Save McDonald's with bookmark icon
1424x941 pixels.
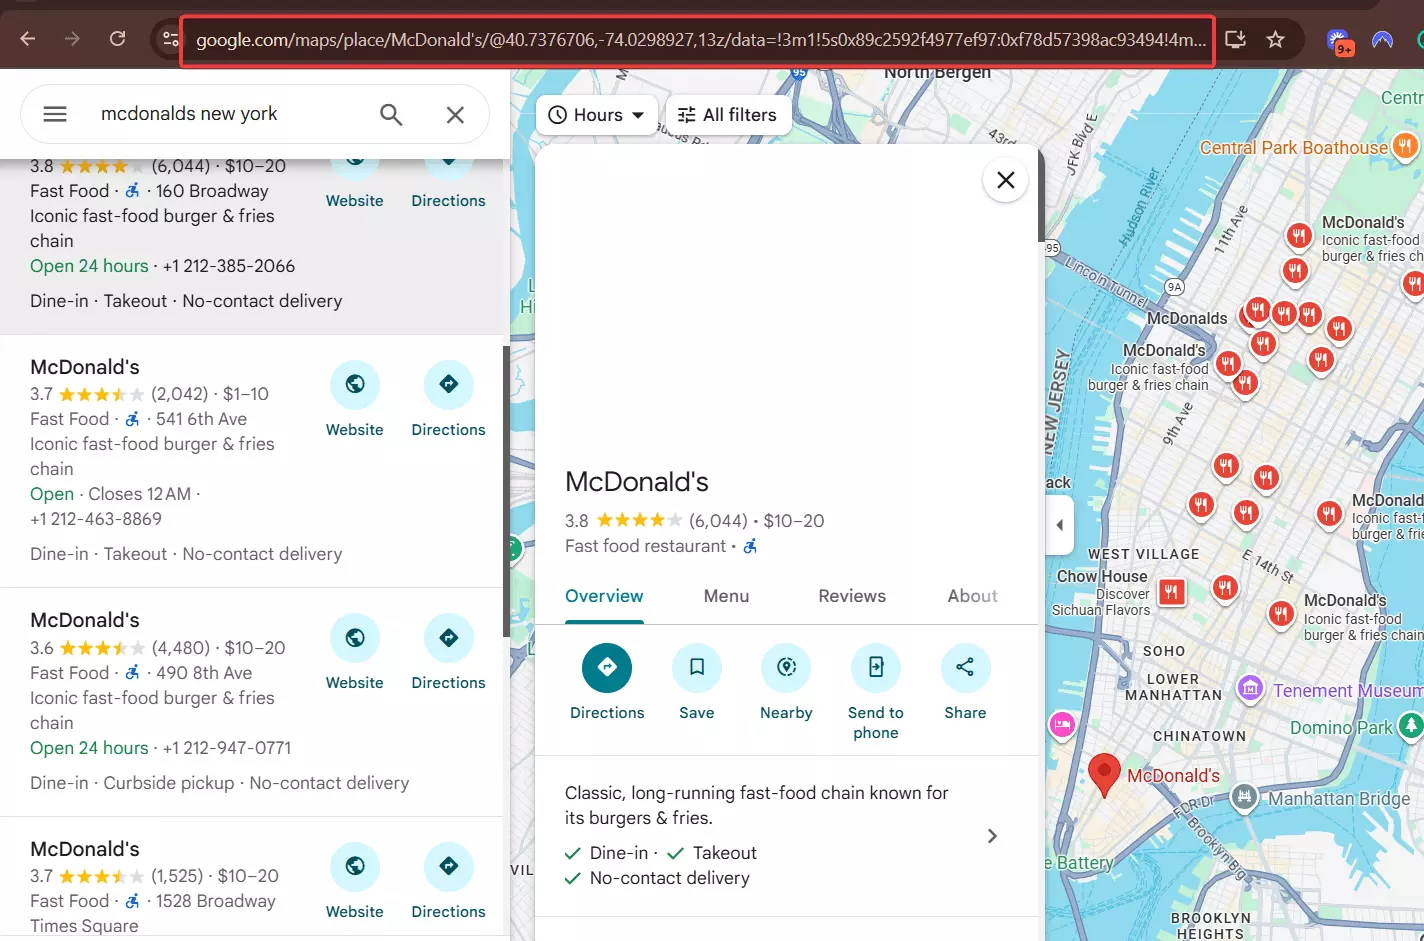tap(697, 668)
